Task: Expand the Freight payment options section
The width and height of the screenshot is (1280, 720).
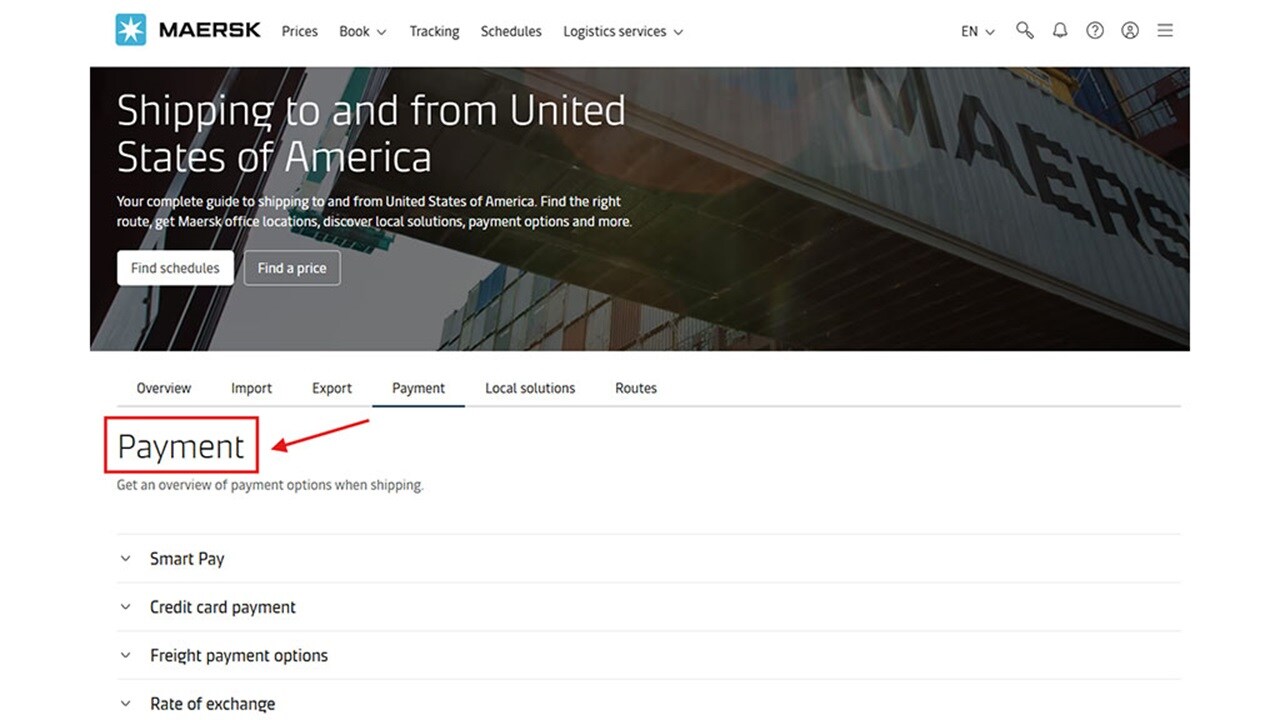Action: pyautogui.click(x=238, y=656)
